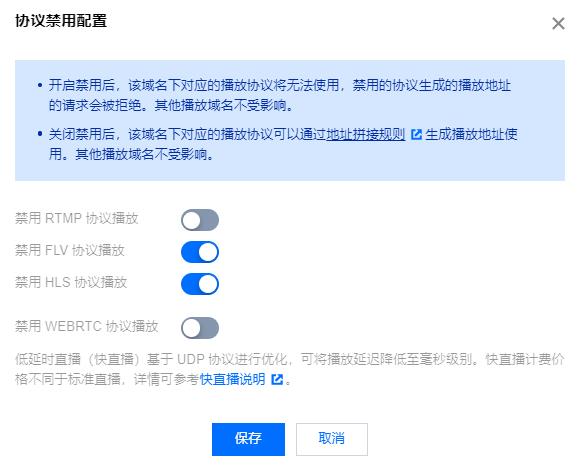Screen dimensions: 587x465
Task: Click the 协议禁用配置 dialog title
Action: click(61, 21)
